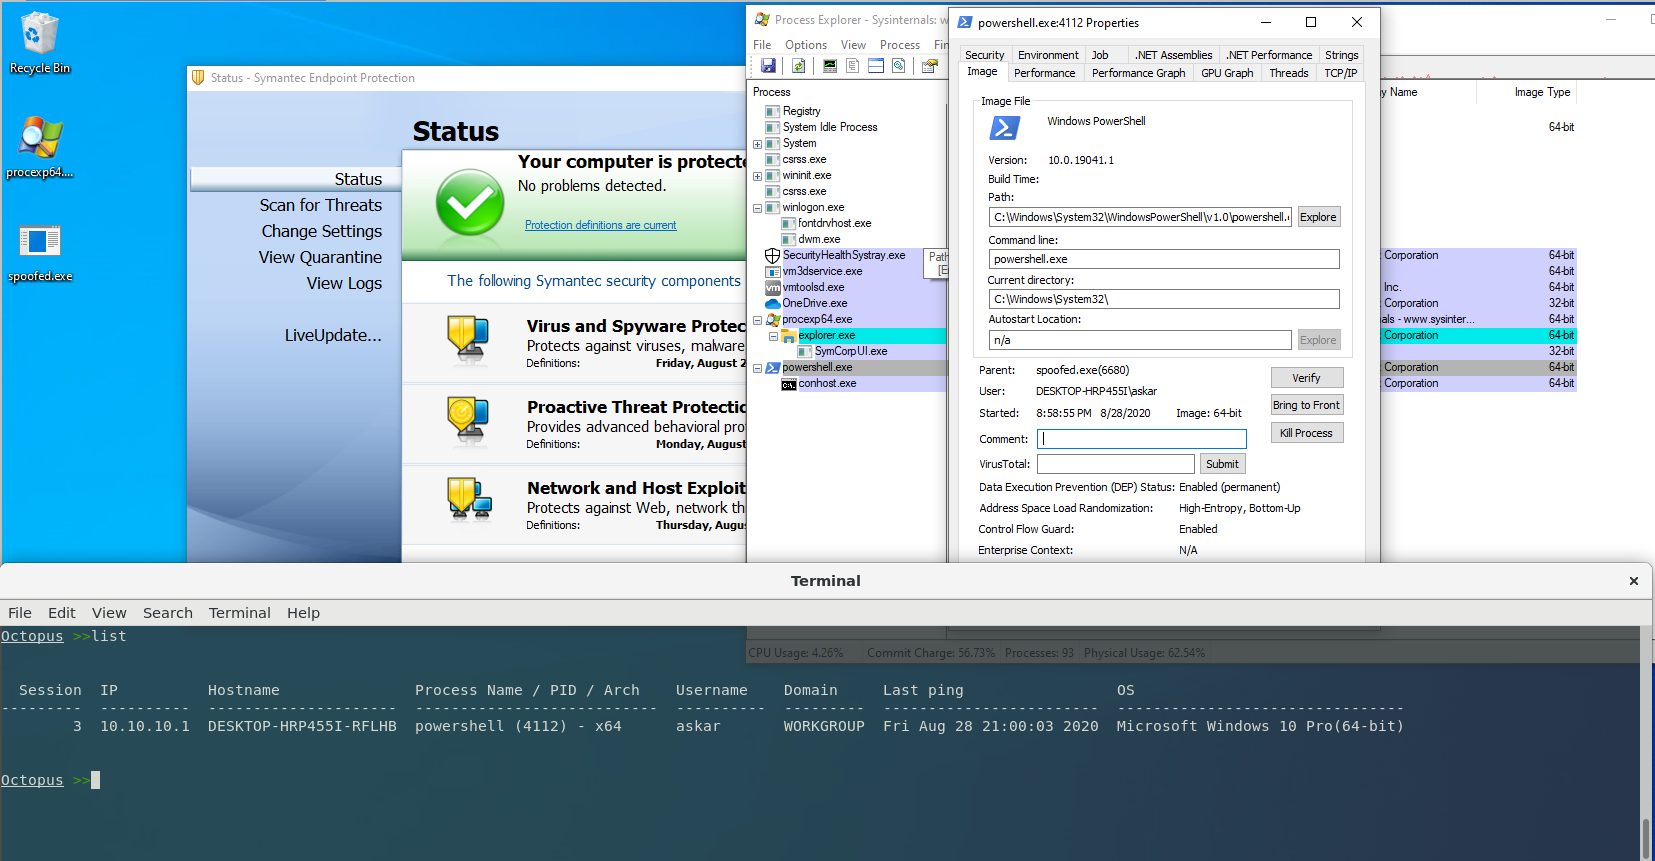
Task: Select Change Settings in the Symantec sidebar
Action: click(321, 231)
